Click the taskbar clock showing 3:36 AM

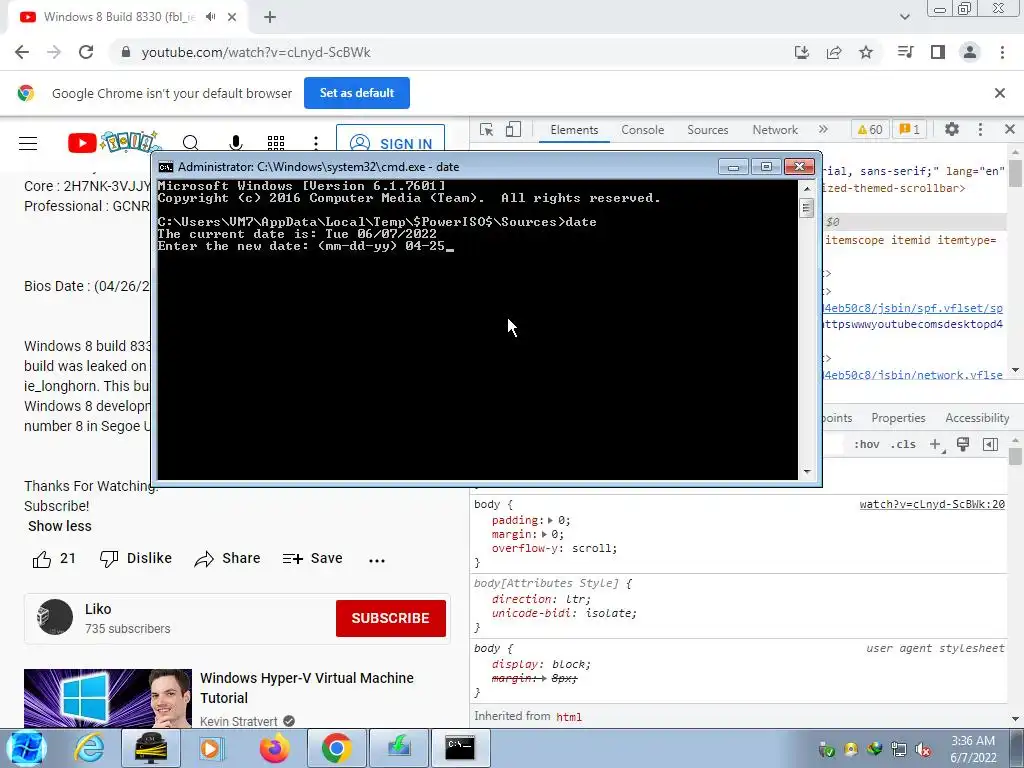click(973, 749)
